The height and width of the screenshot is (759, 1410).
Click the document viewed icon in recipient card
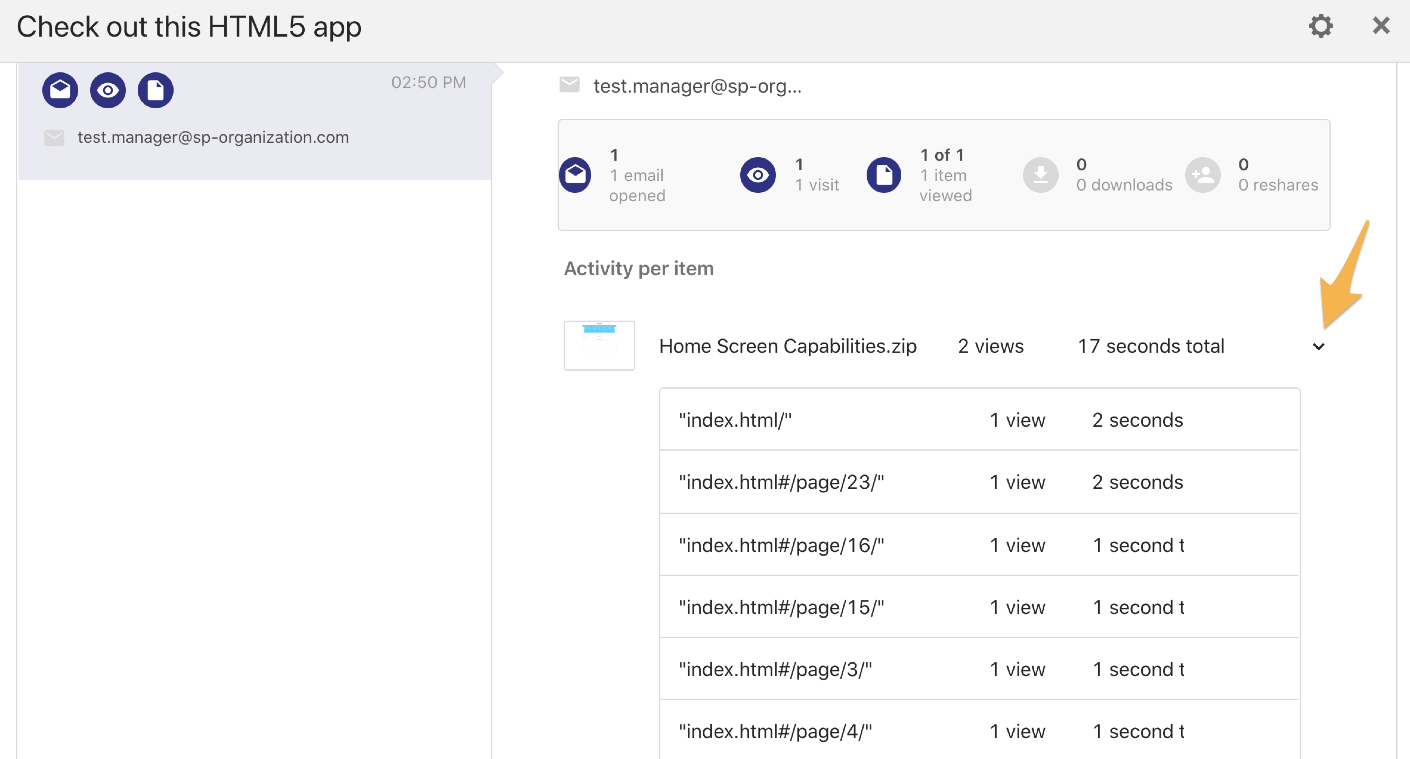point(156,90)
